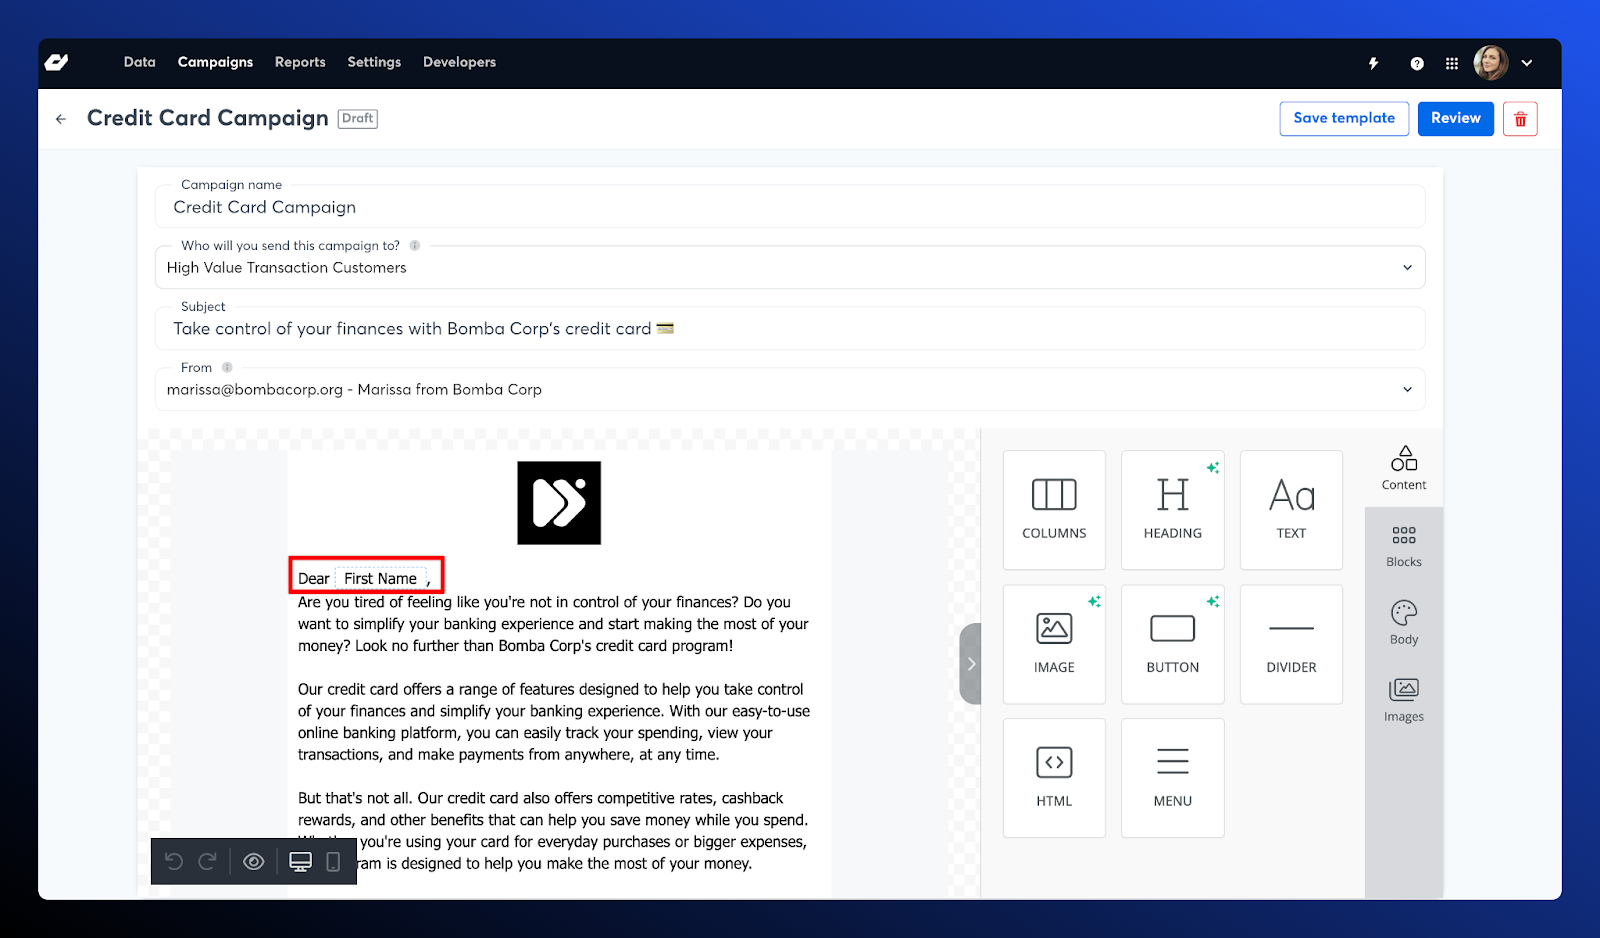Viewport: 1600px width, 938px height.
Task: Collapse the content panel with side arrow
Action: click(970, 664)
